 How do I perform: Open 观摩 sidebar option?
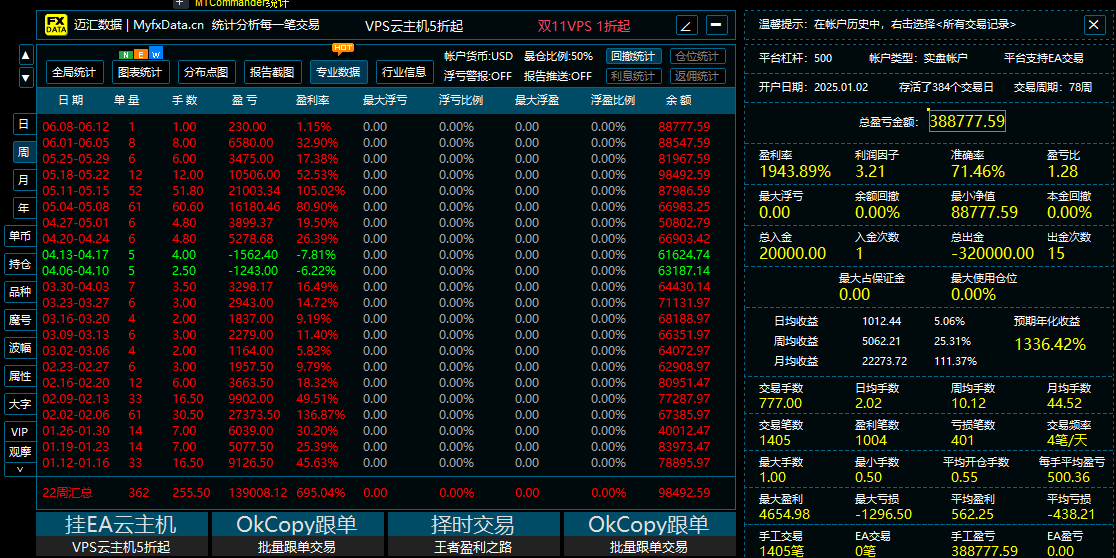20,451
